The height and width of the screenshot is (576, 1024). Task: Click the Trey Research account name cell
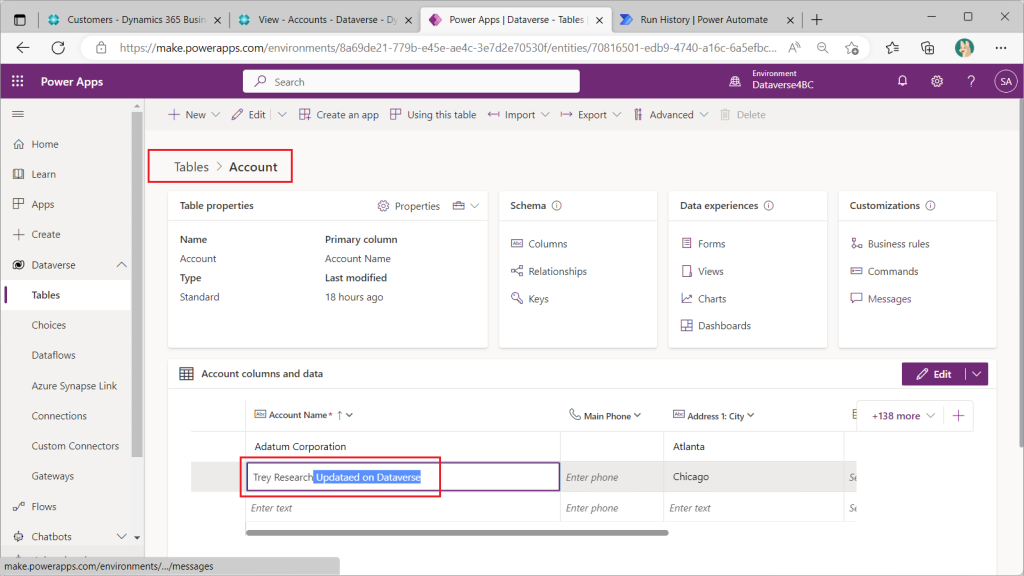coord(403,477)
